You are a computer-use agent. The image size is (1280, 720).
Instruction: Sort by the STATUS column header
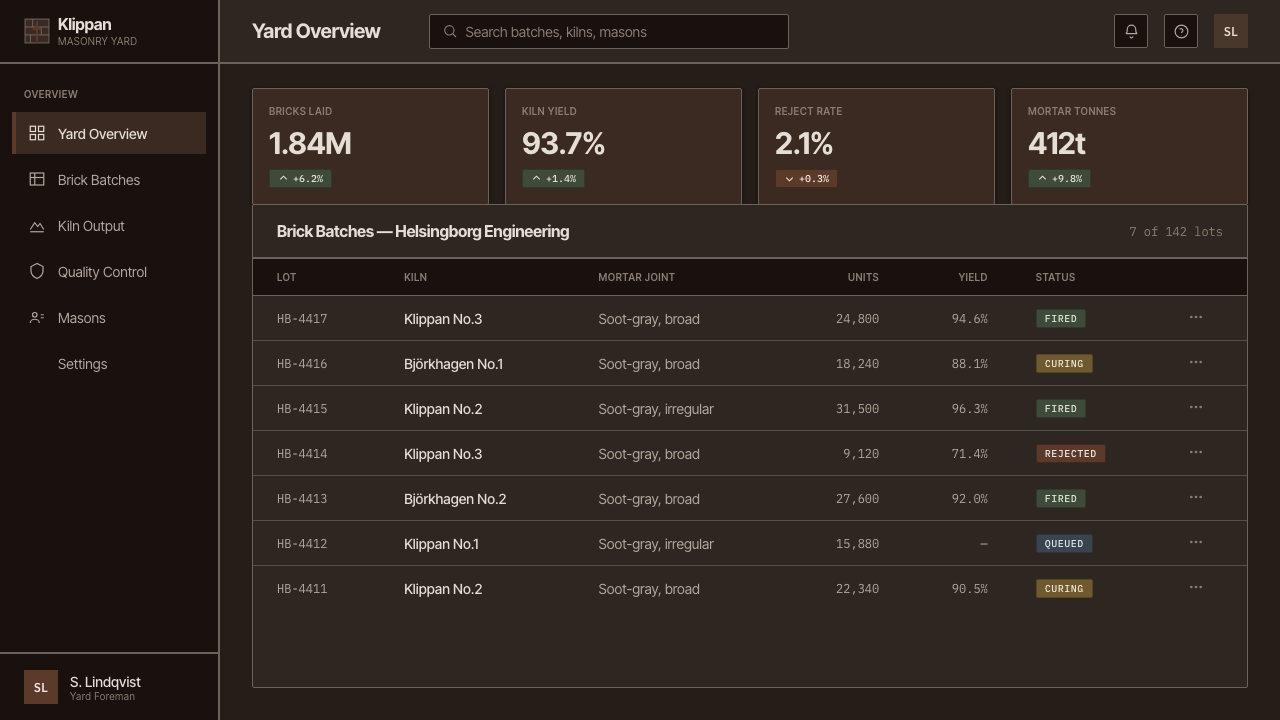click(1055, 277)
